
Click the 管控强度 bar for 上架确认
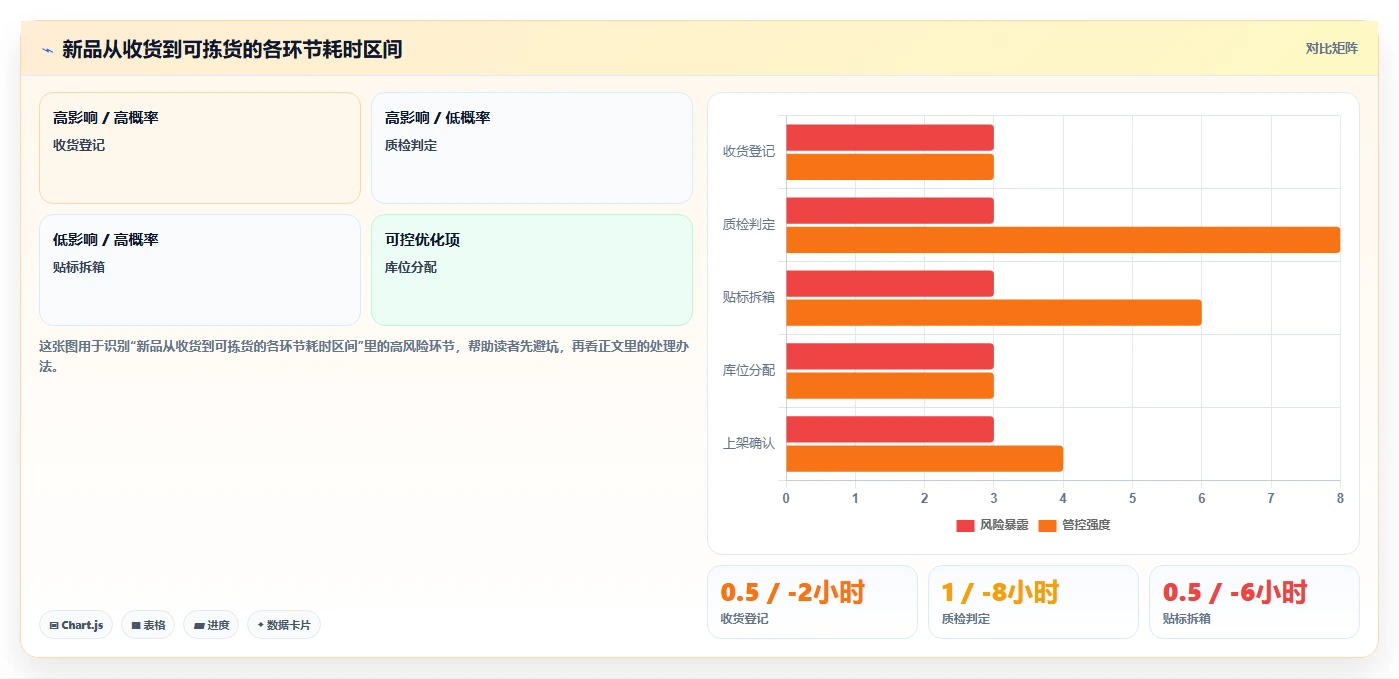[924, 459]
